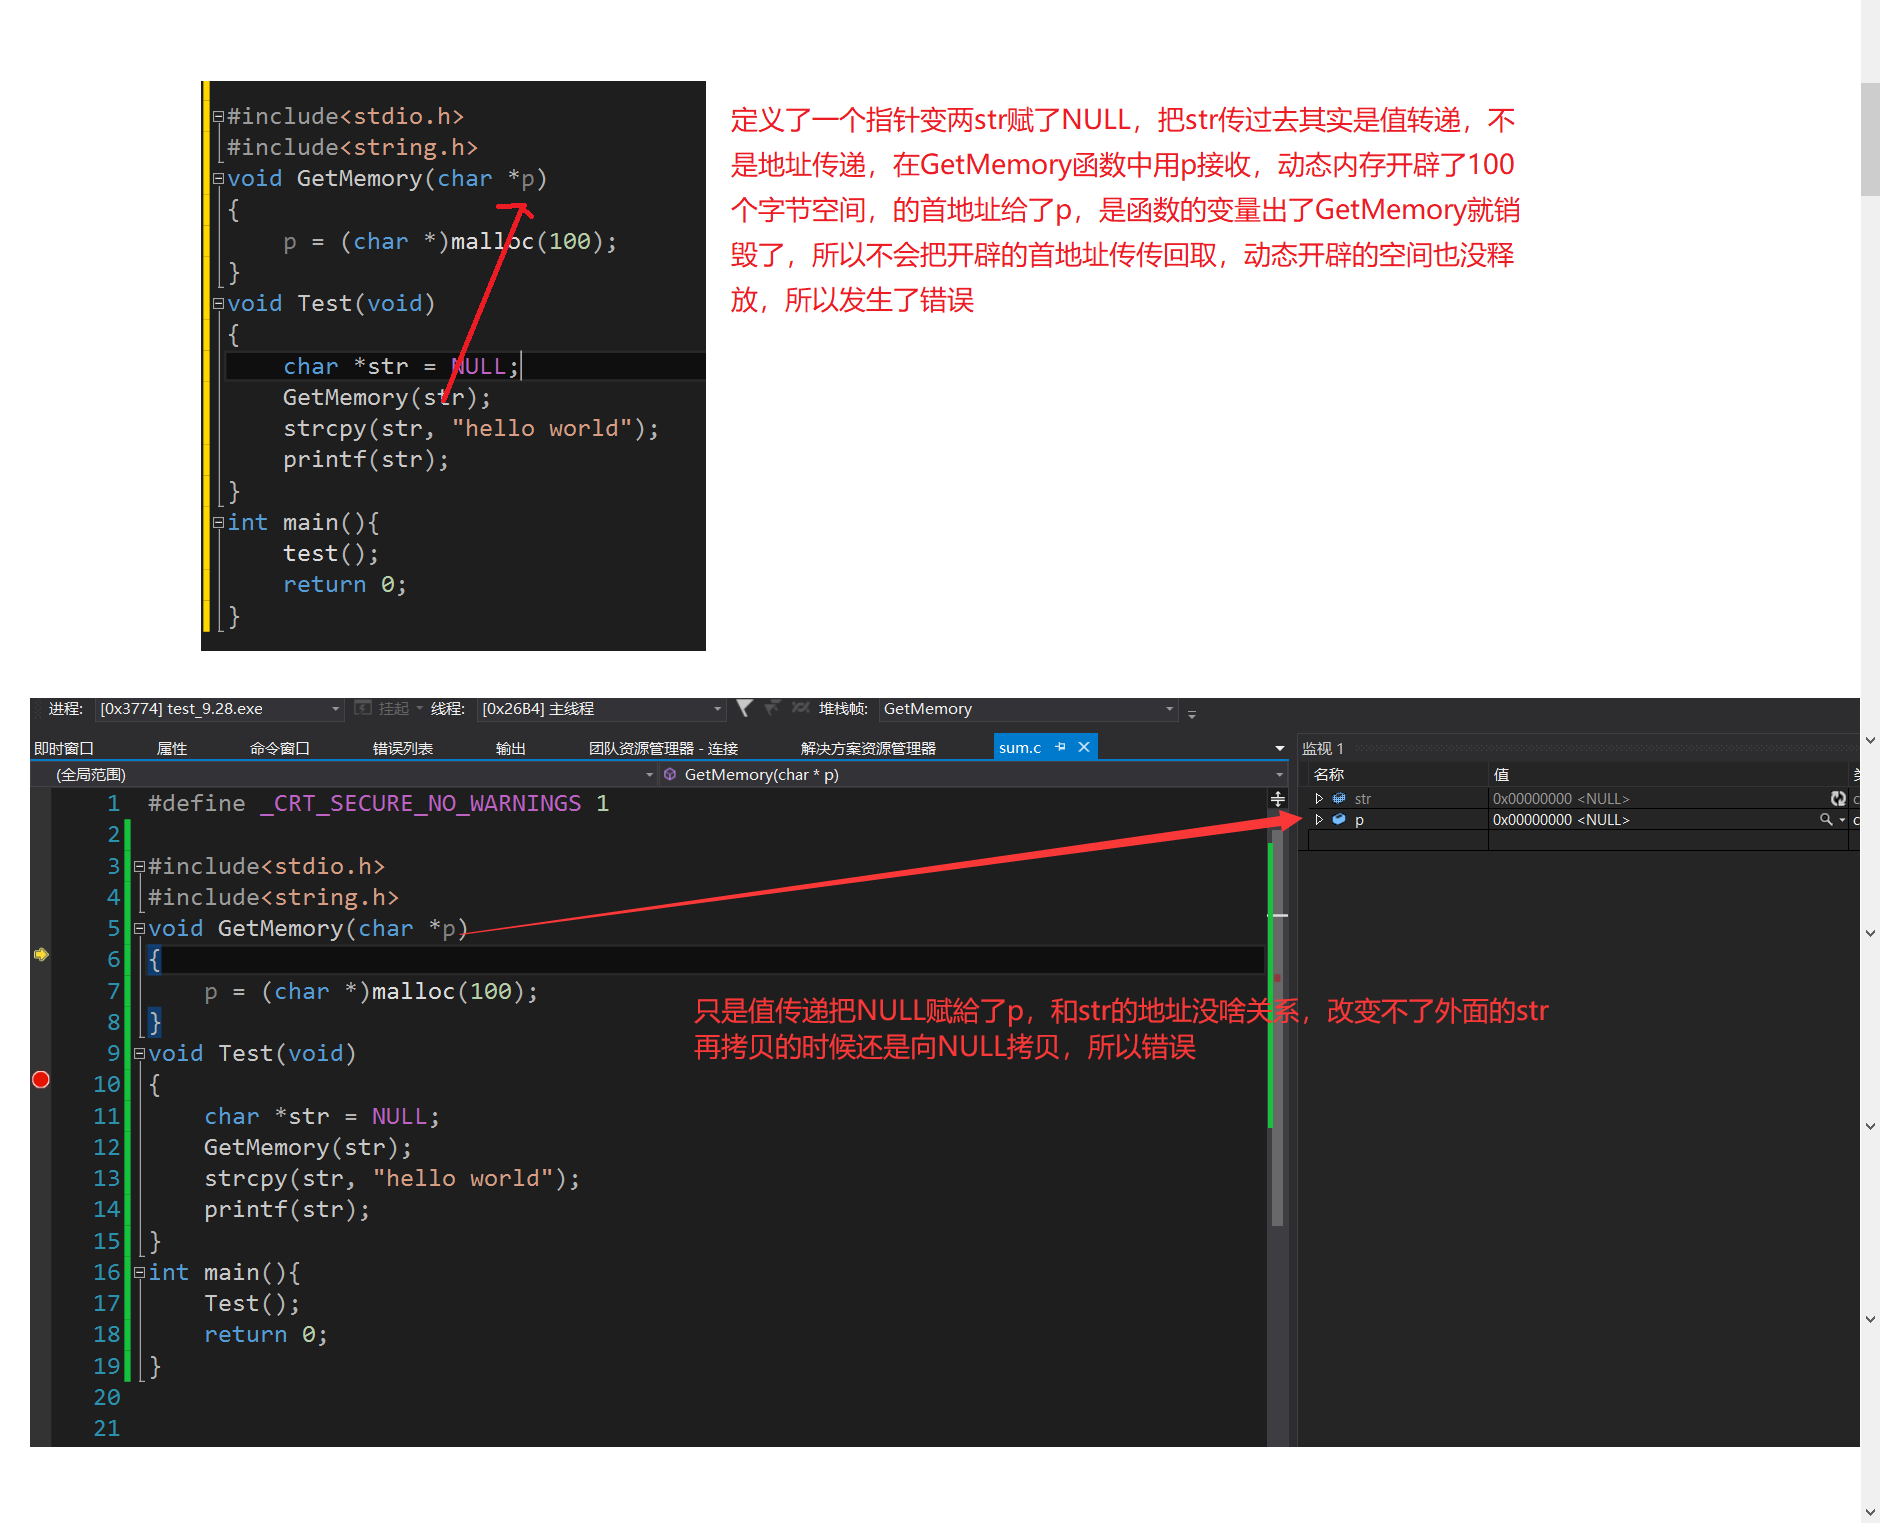
Task: Switch to the 命令窗口 tab
Action: point(280,748)
